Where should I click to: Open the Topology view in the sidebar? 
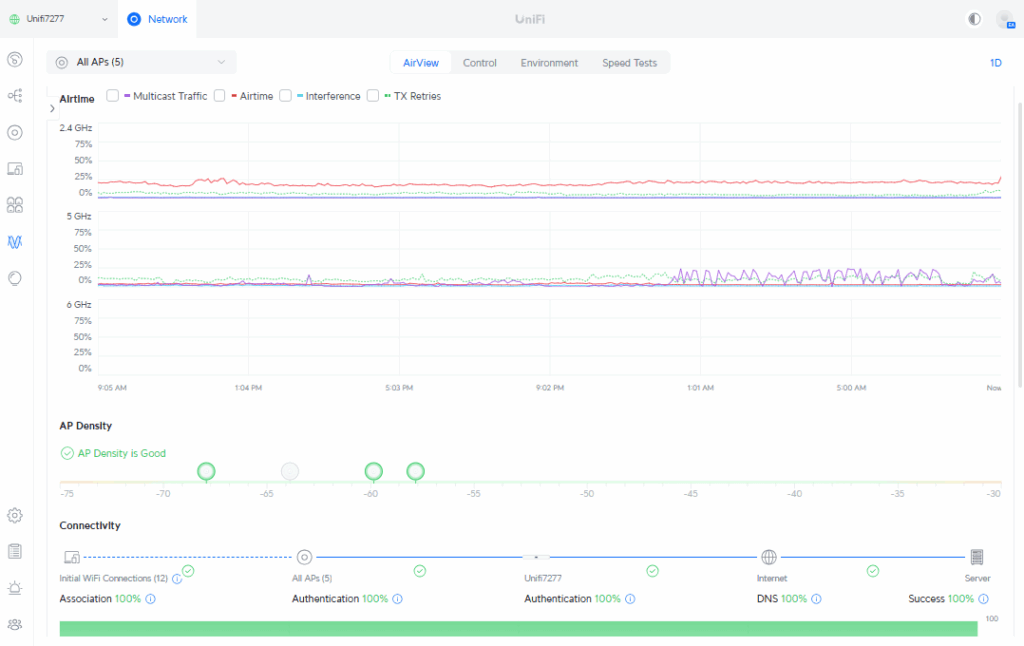point(15,96)
